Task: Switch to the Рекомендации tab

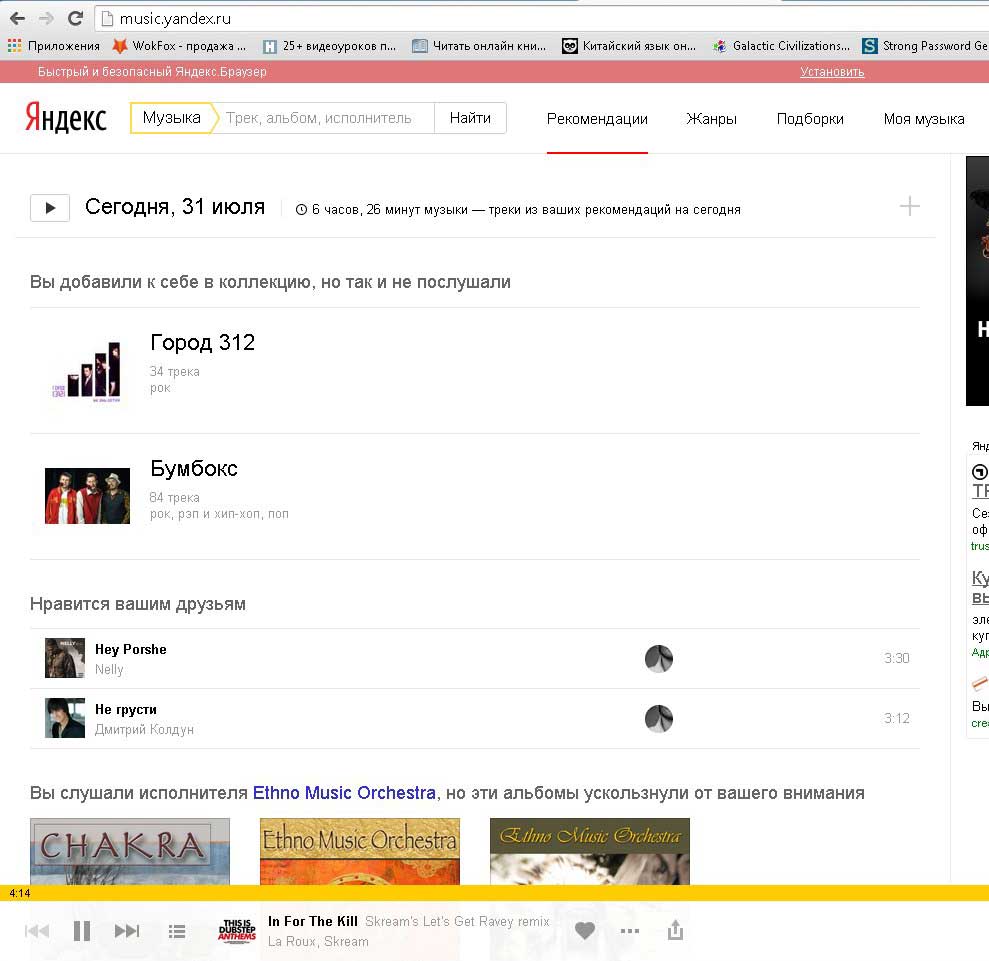Action: coord(597,119)
